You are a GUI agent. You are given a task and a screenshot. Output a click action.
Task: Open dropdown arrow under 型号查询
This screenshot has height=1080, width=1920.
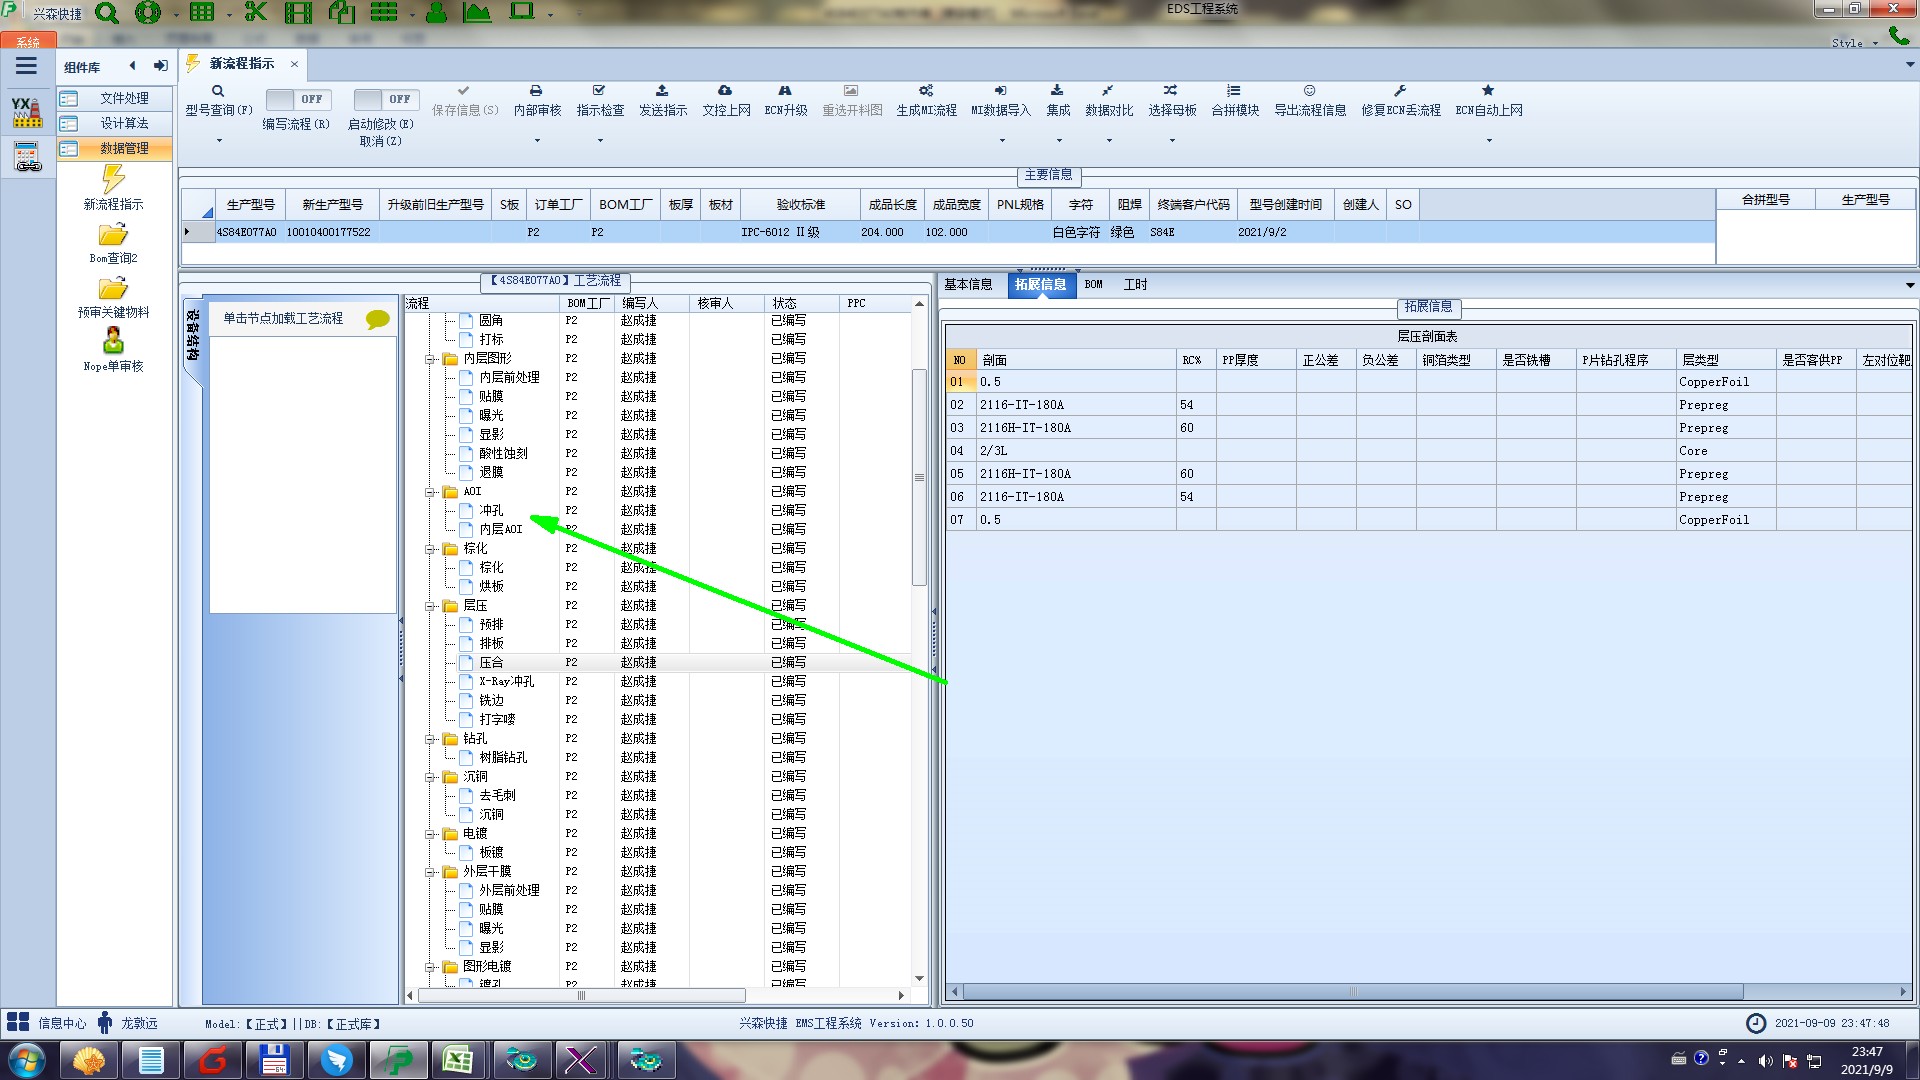point(219,140)
